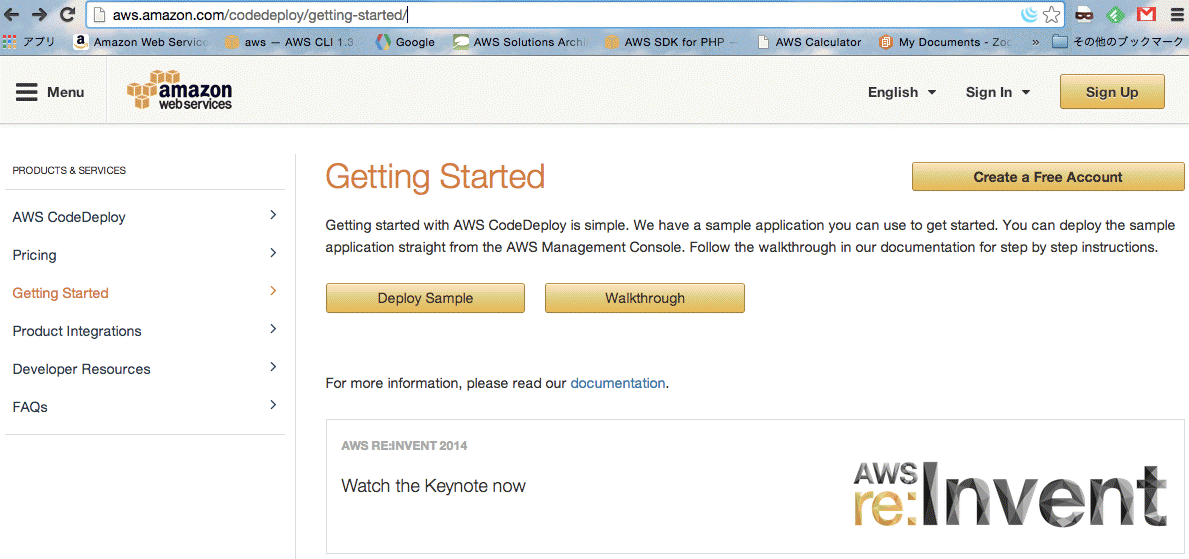1189x559 pixels.
Task: Click the blue swirl extension icon in address bar
Action: 1030,14
